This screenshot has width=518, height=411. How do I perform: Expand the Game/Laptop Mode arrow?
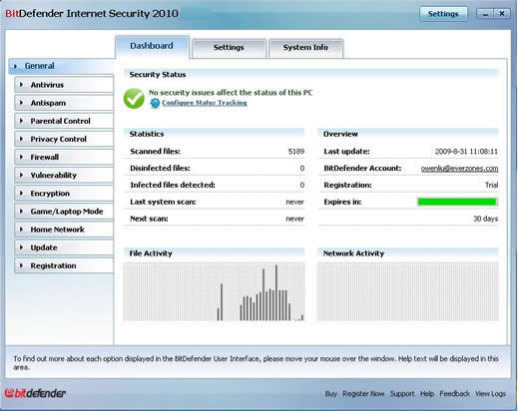point(21,211)
